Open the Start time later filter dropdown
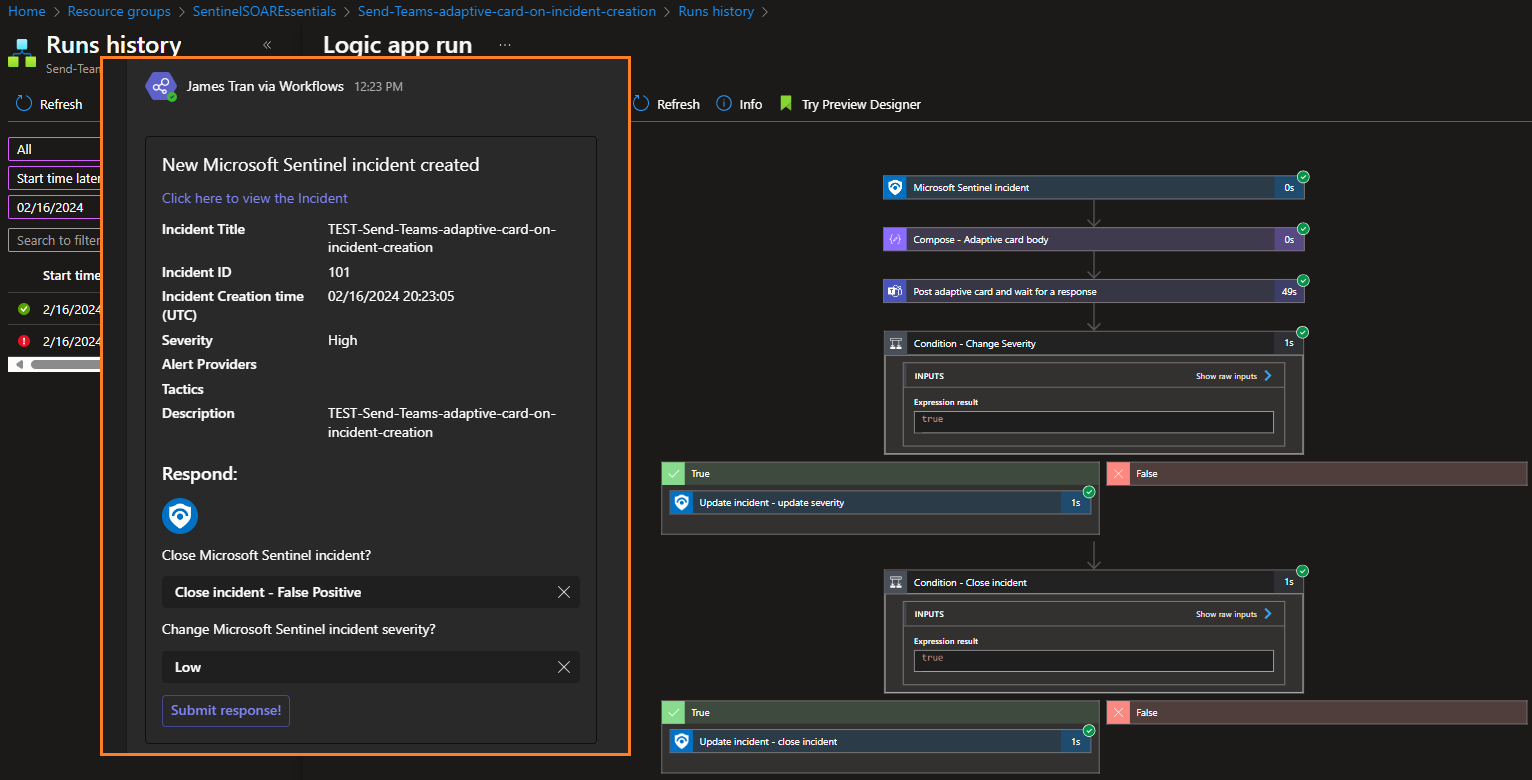Screen dimensions: 1532x780 click(x=55, y=178)
